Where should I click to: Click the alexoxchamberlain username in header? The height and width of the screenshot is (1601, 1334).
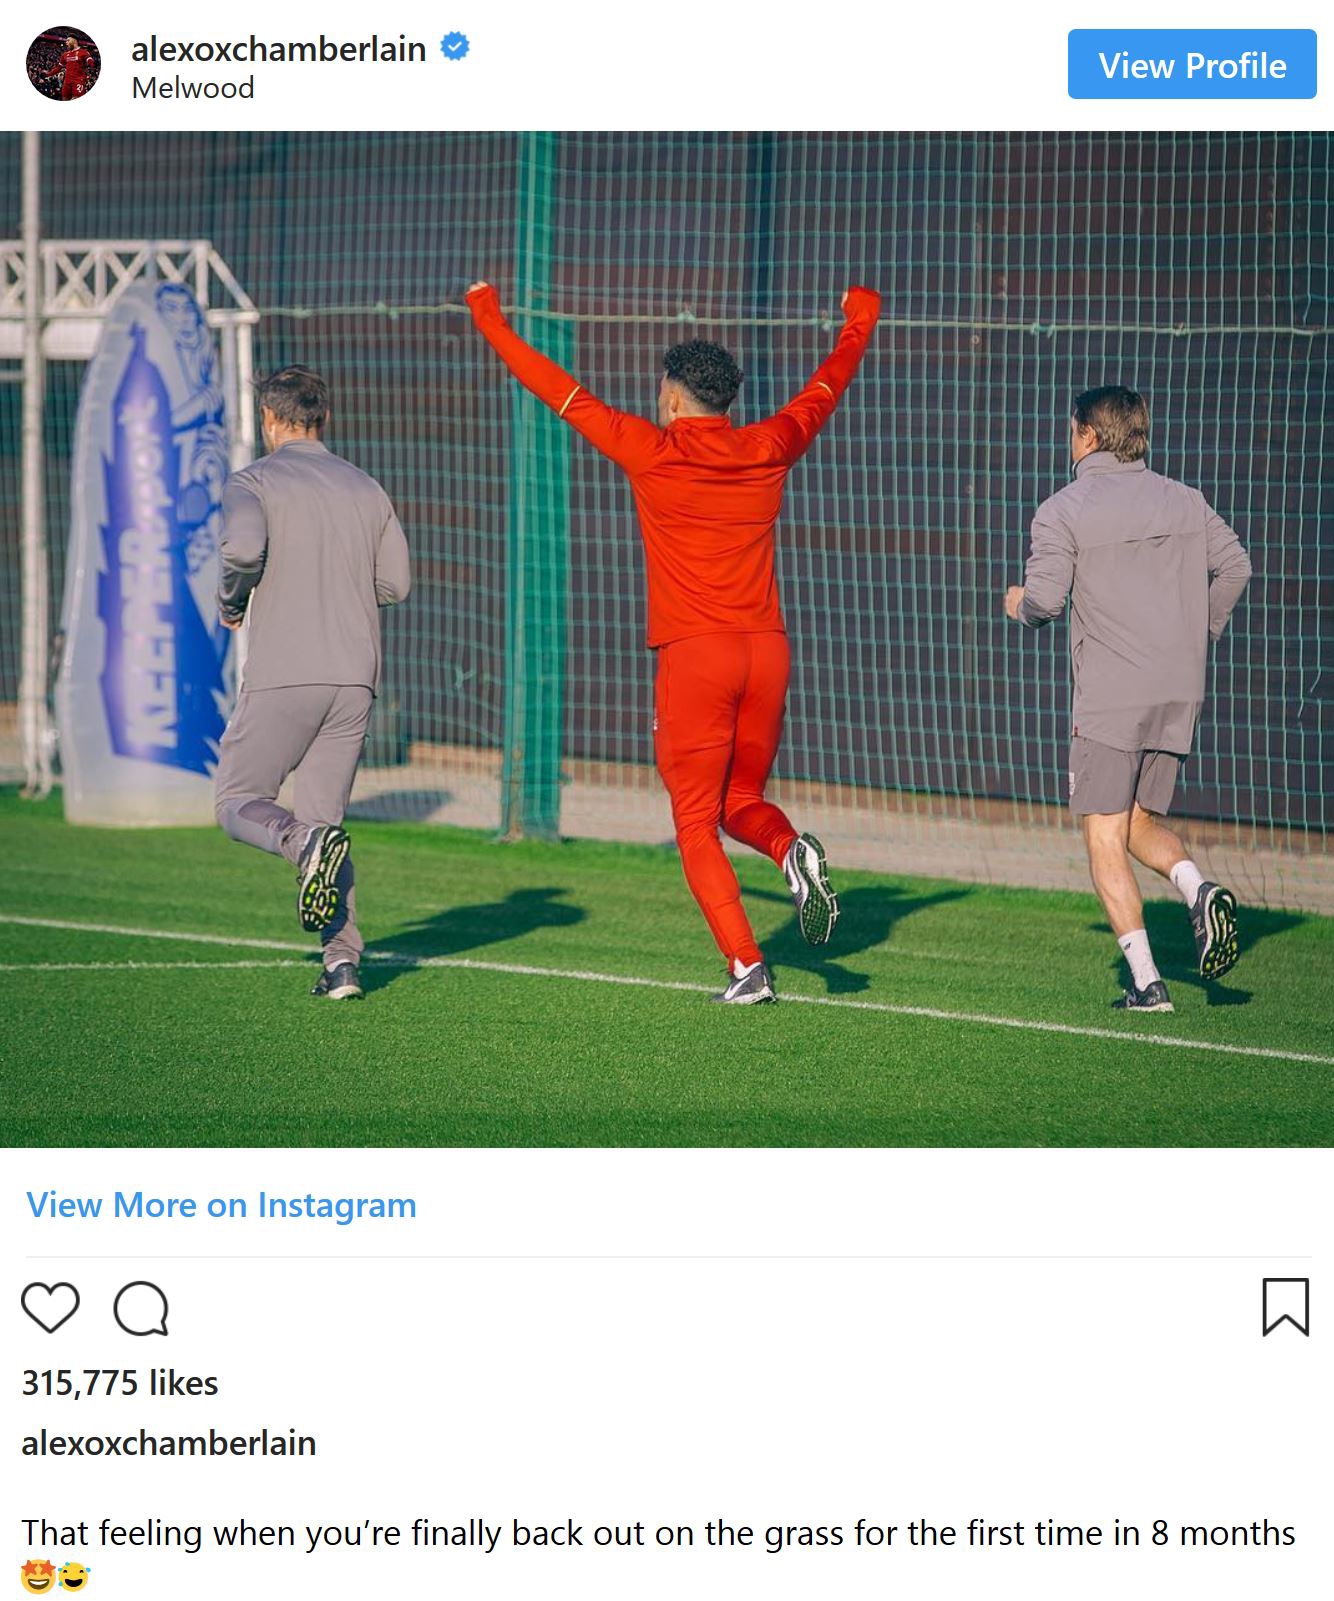click(x=279, y=49)
